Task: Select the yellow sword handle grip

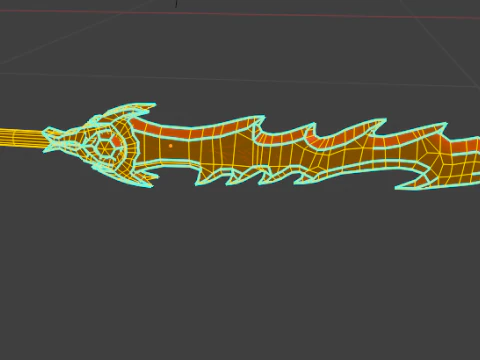Action: point(22,138)
